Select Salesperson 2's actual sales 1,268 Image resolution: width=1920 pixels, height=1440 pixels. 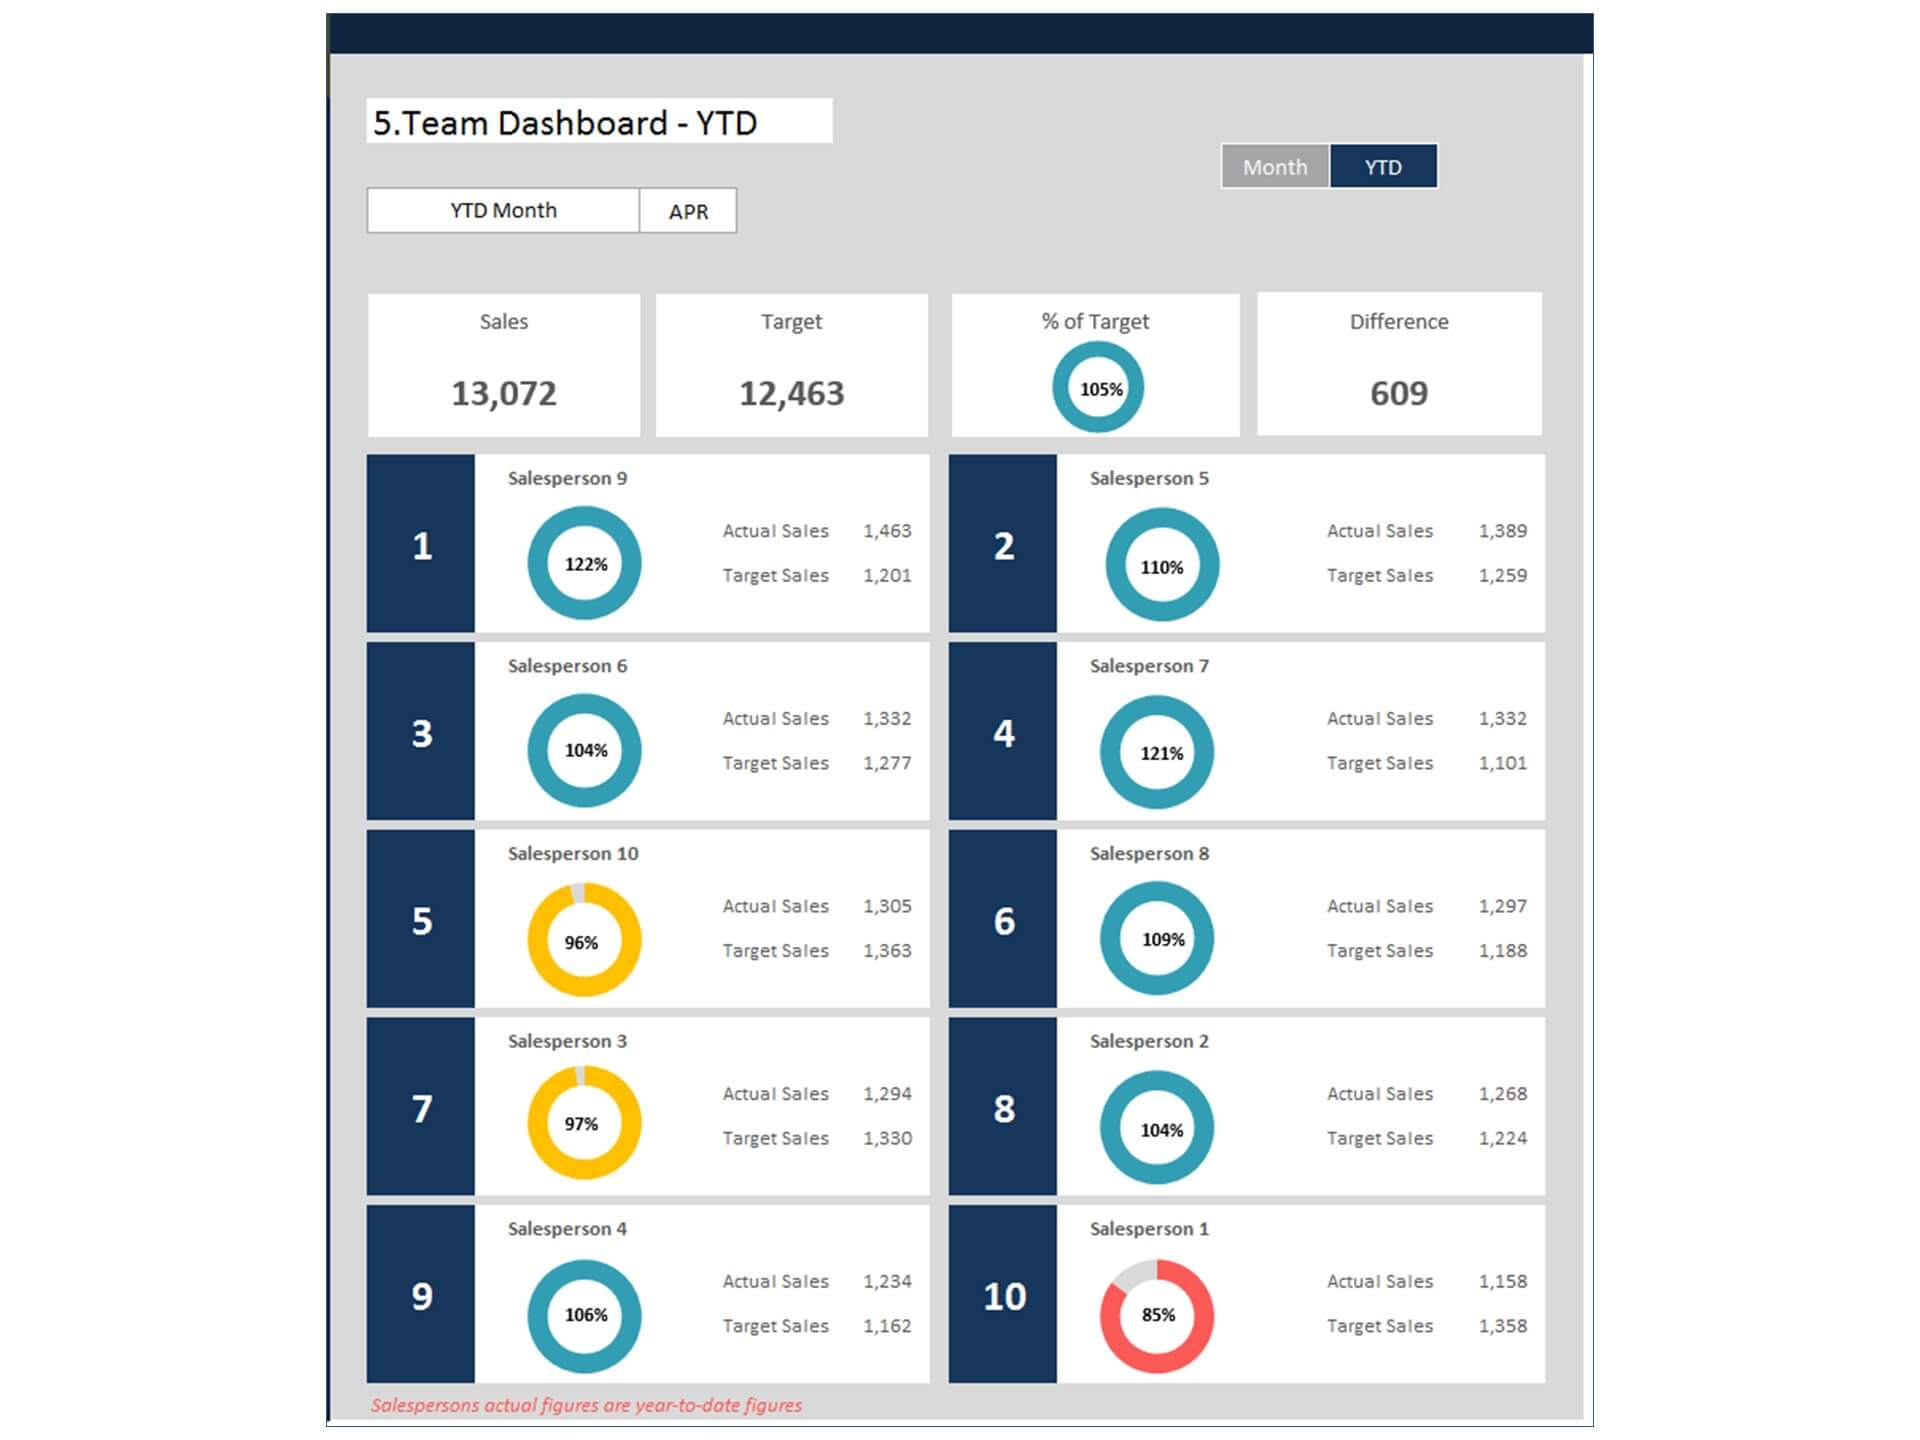(1503, 1094)
